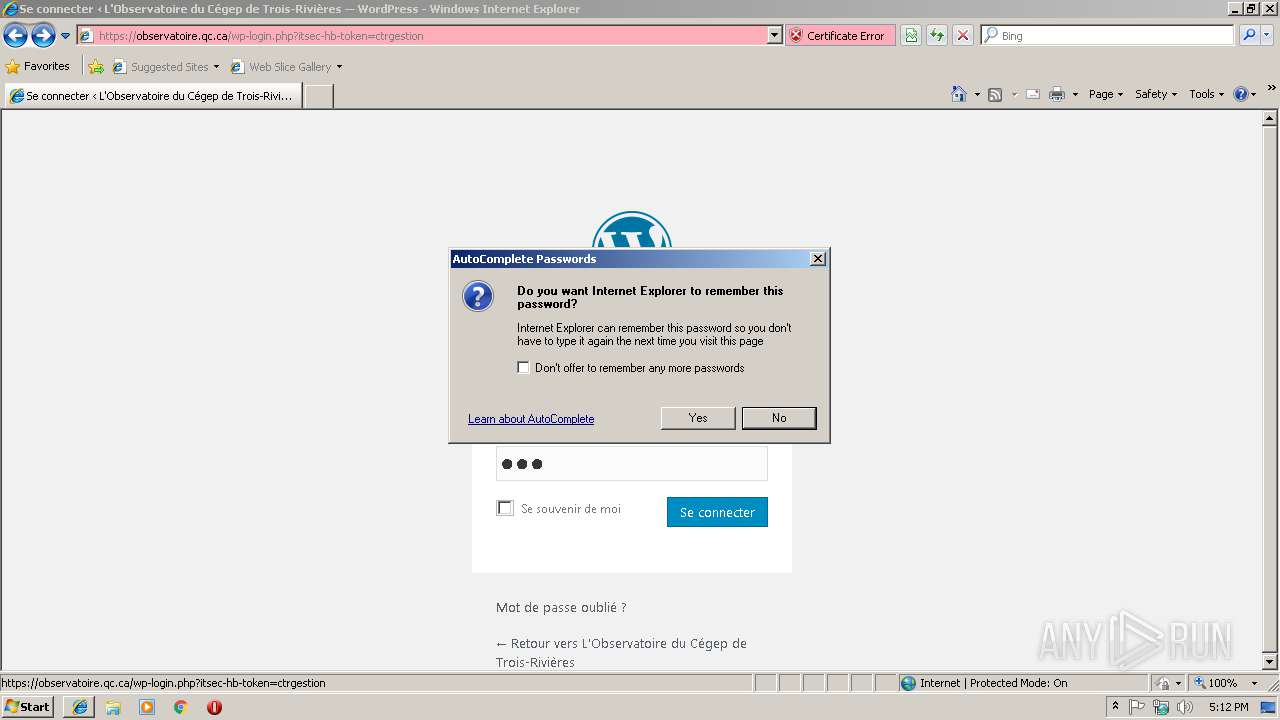
Task: Click the Internet Protected Mode status
Action: pyautogui.click(x=984, y=683)
